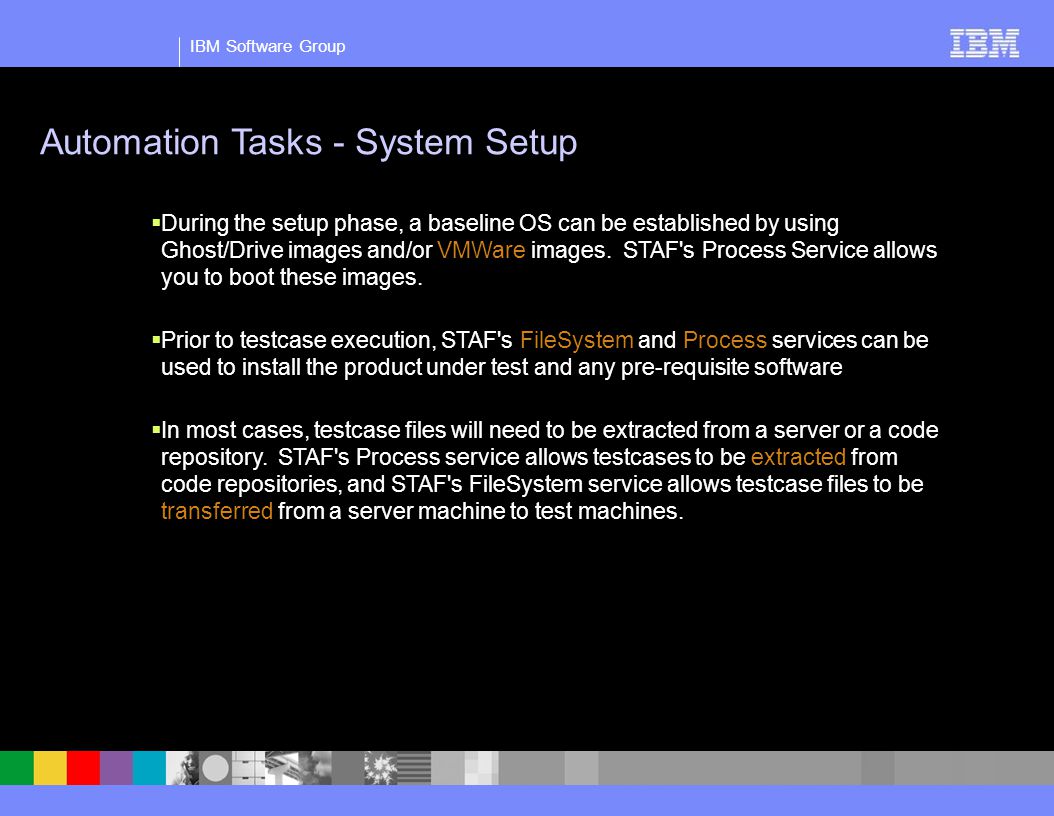
Task: Click the teal square in footer strip
Action: pyautogui.click(x=149, y=768)
